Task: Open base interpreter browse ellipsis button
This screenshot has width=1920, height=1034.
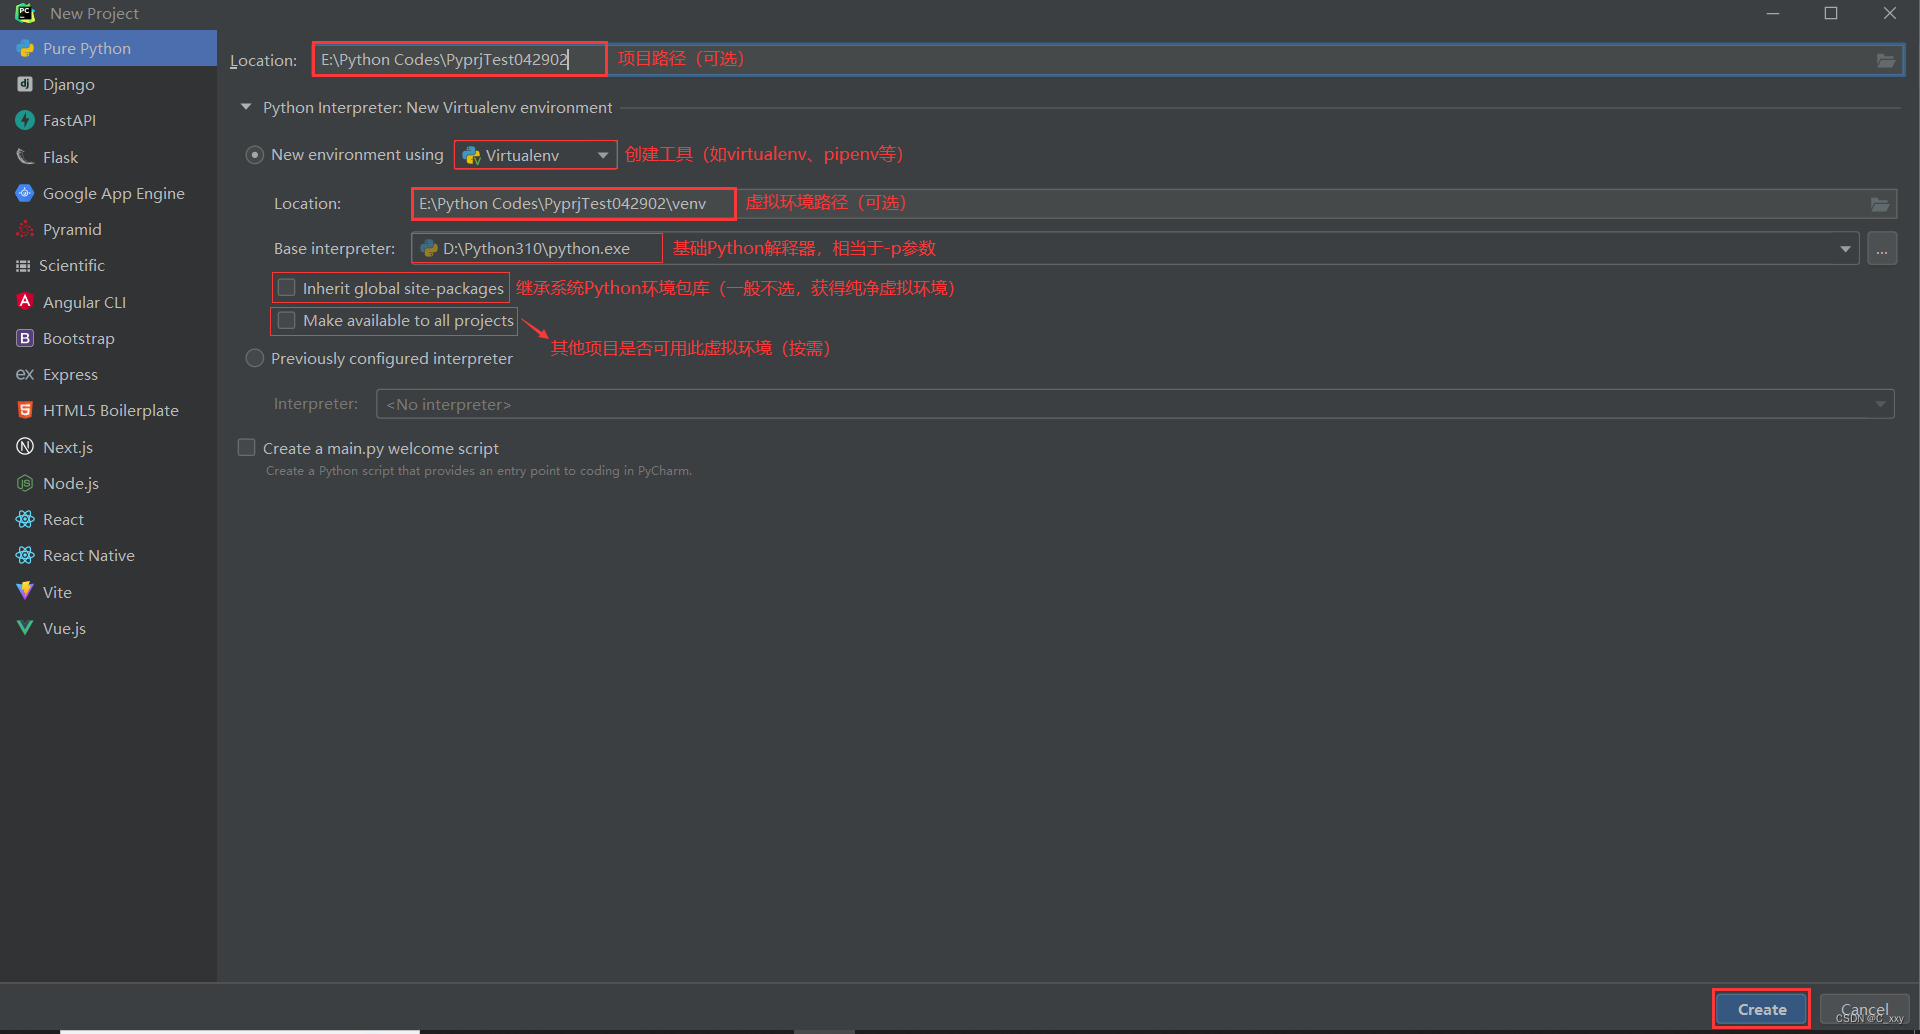Action: click(1882, 249)
